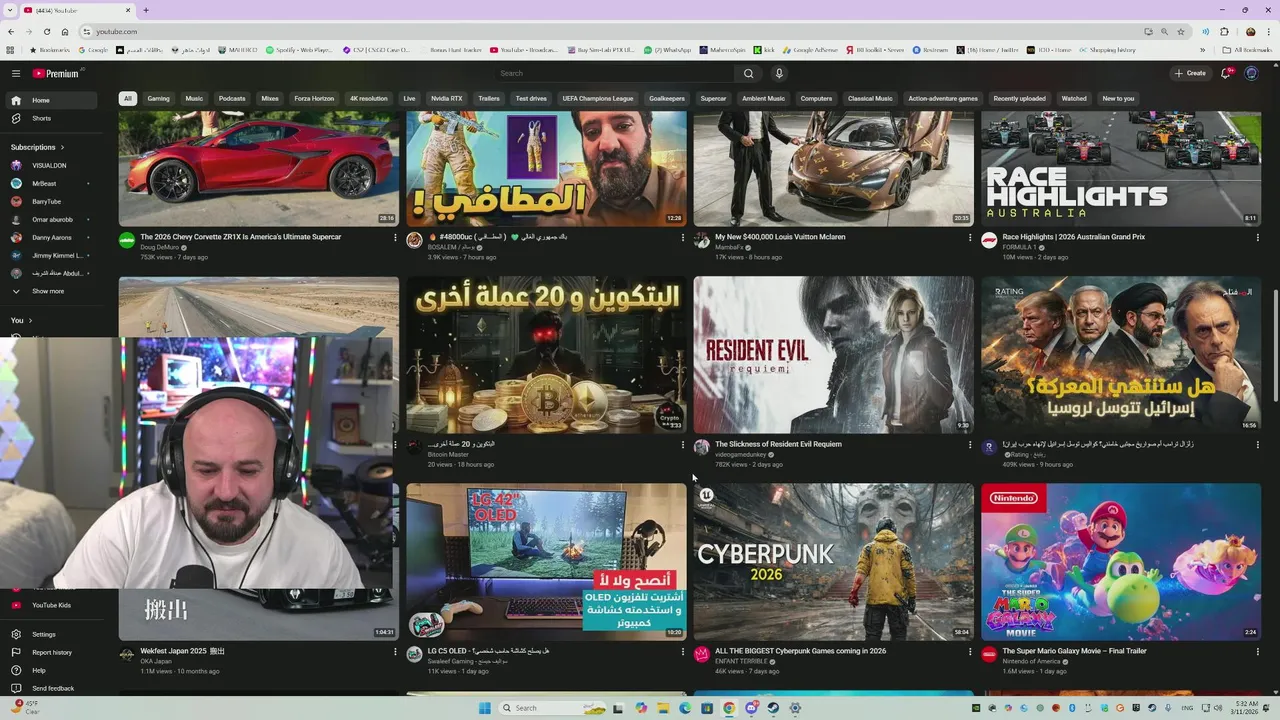
Task: Select the New to you chip
Action: [x=1118, y=98]
